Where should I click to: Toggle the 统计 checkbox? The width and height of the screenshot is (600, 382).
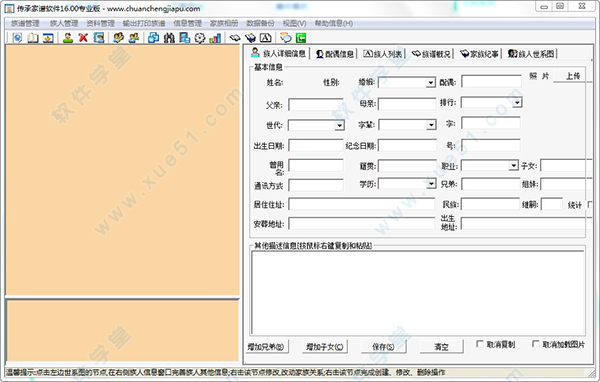(590, 205)
